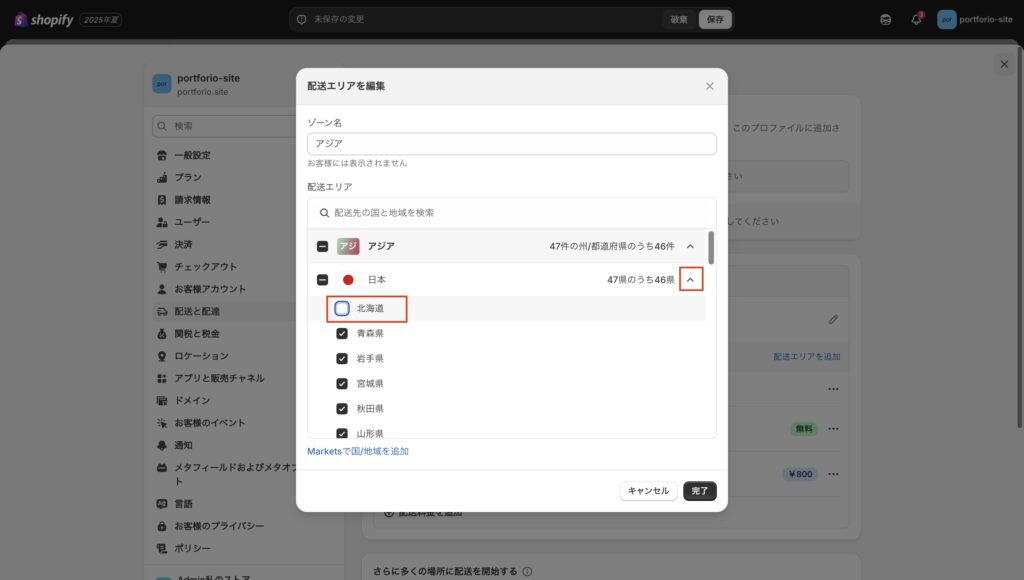Image resolution: width=1024 pixels, height=580 pixels.
Task: Close the 配送エリアを編集 dialog with X
Action: coord(710,86)
